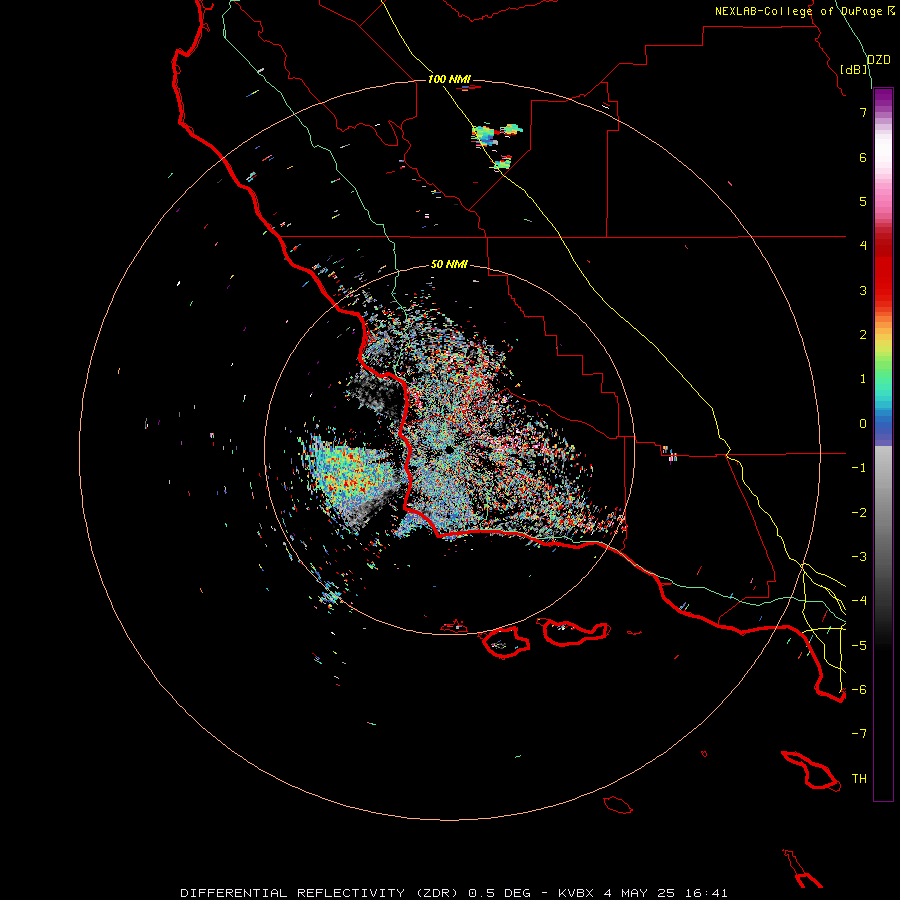The width and height of the screenshot is (900, 900).
Task: Click the 7 value on color scale
Action: point(863,112)
